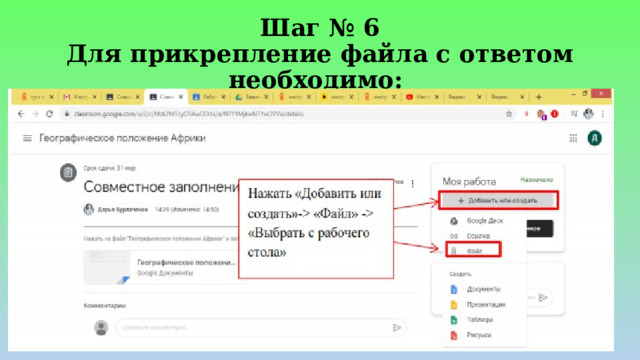Choose 'Google Диск' from the add menu
Screen dimensions: 640x360
click(x=484, y=221)
